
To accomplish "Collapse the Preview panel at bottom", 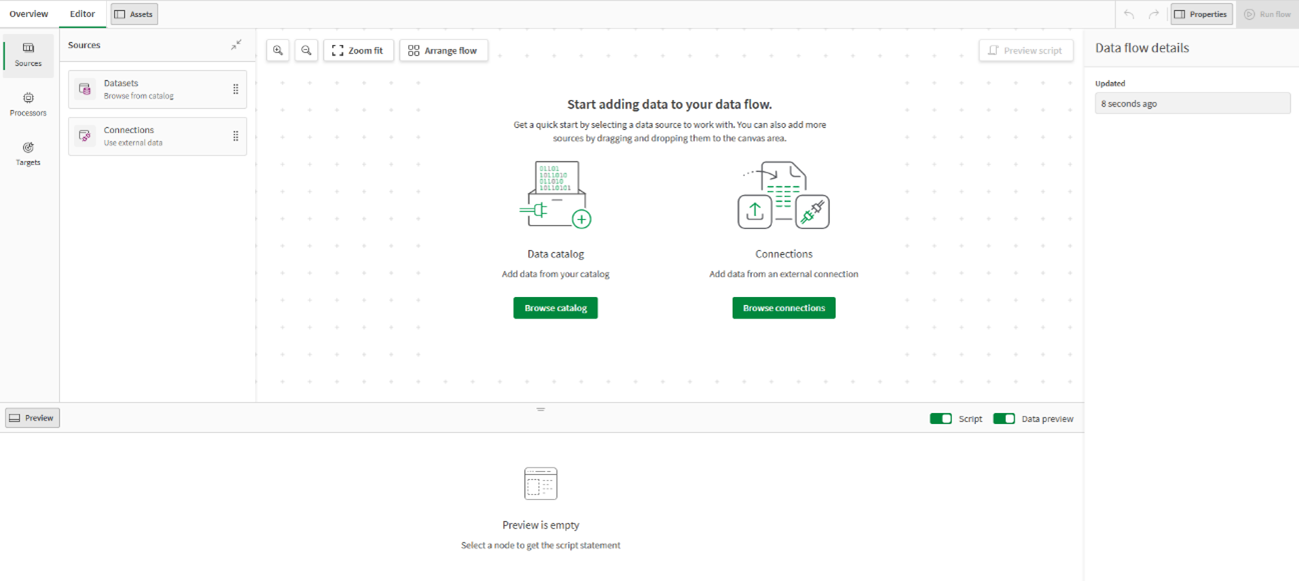I will tap(32, 418).
